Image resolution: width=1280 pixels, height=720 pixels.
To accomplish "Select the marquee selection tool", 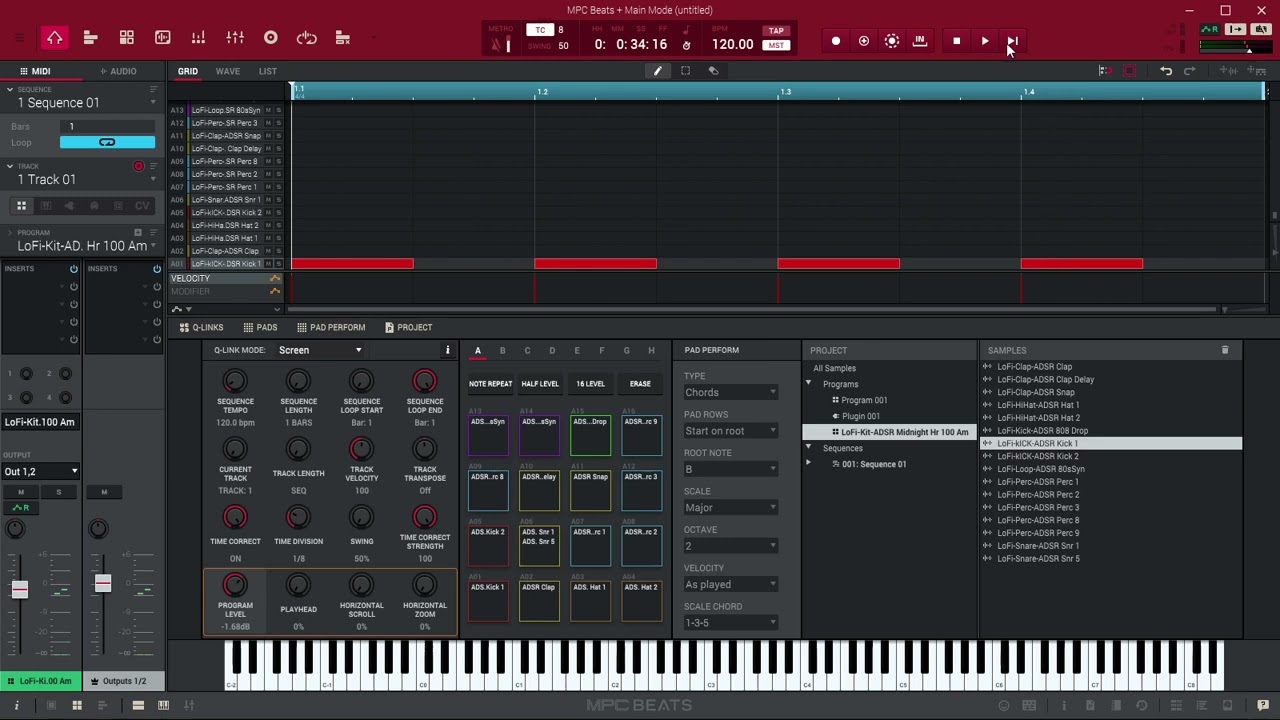I will point(686,71).
